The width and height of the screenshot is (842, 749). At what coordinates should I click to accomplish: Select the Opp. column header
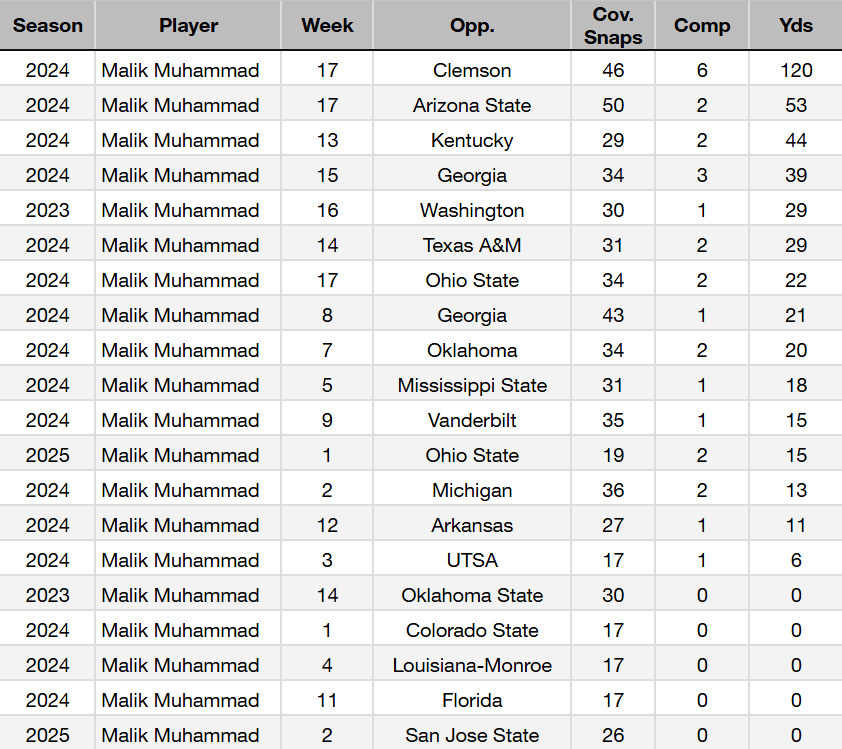tap(472, 25)
